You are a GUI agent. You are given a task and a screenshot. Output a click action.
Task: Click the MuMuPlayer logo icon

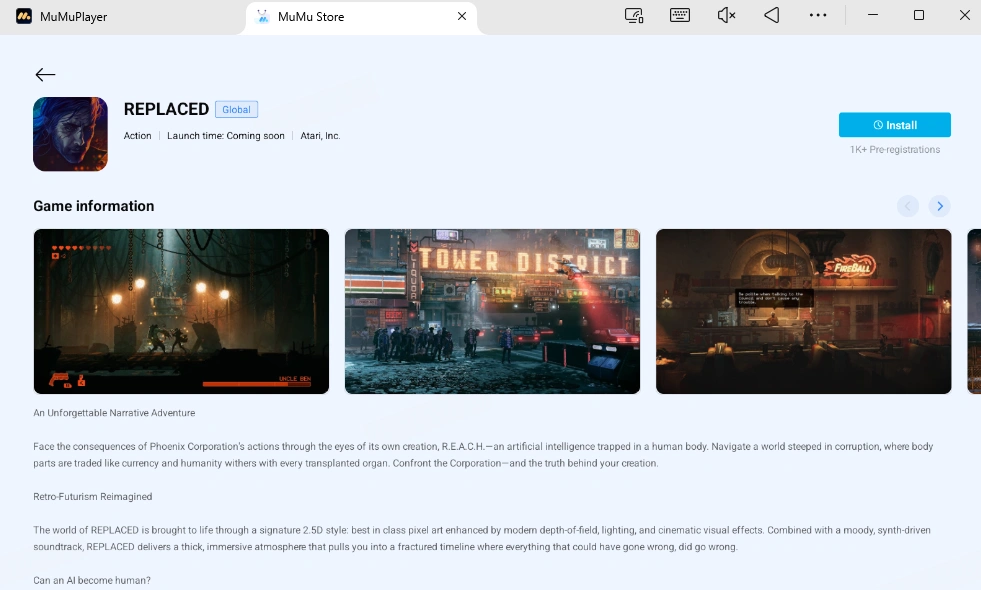[x=24, y=16]
